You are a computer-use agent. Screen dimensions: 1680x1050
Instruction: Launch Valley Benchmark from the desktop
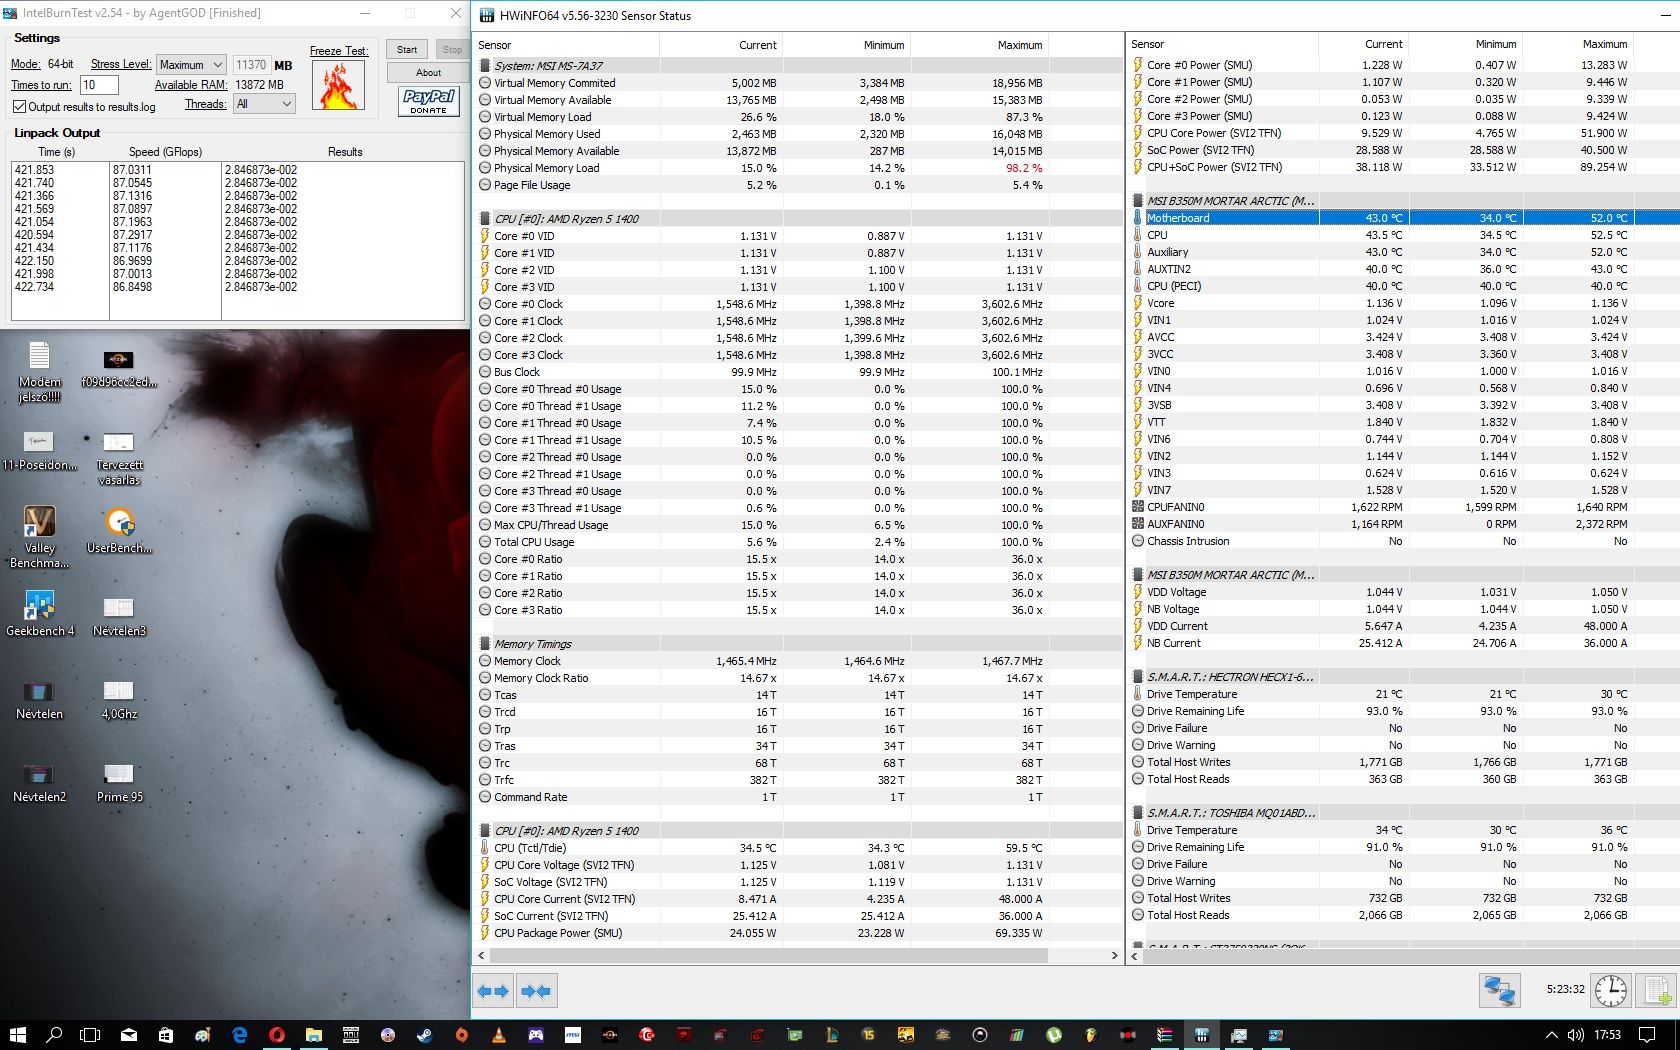(39, 537)
